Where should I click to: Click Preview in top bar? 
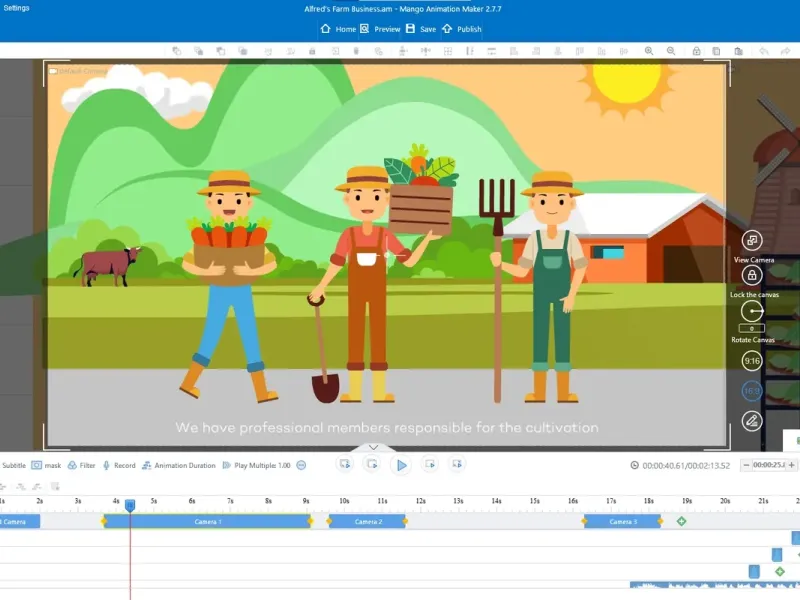tap(379, 29)
